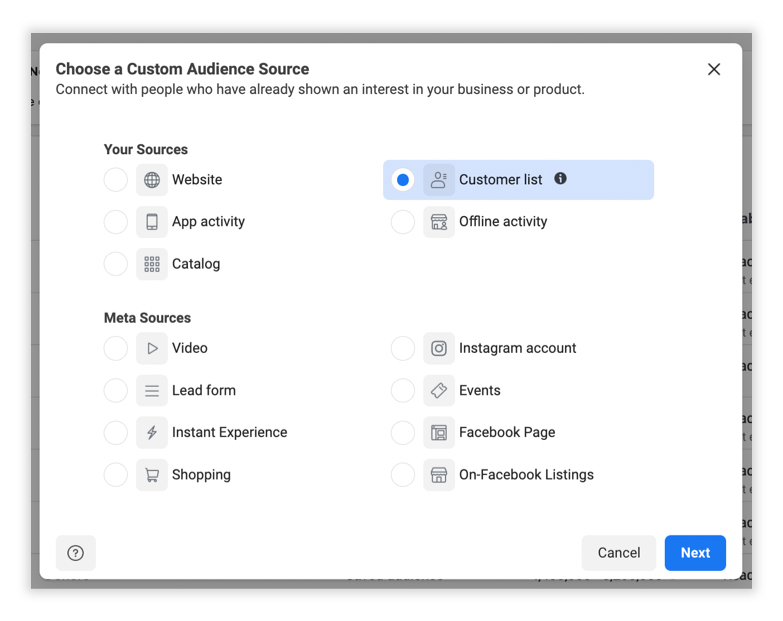Select the On-Facebook Listings radio button
Viewport: 783px width, 621px height.
point(402,475)
